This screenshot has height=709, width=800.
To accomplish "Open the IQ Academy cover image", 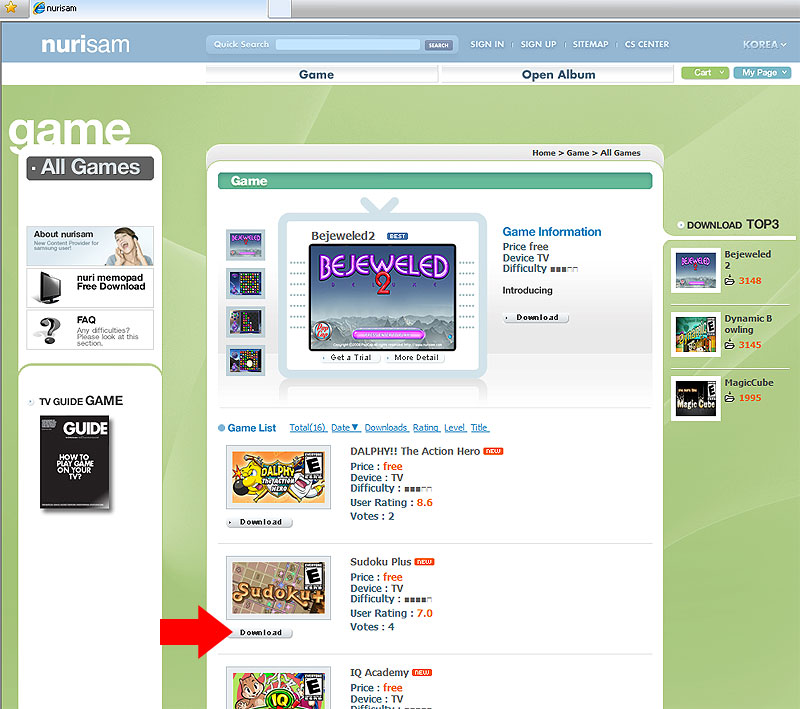I will 278,688.
